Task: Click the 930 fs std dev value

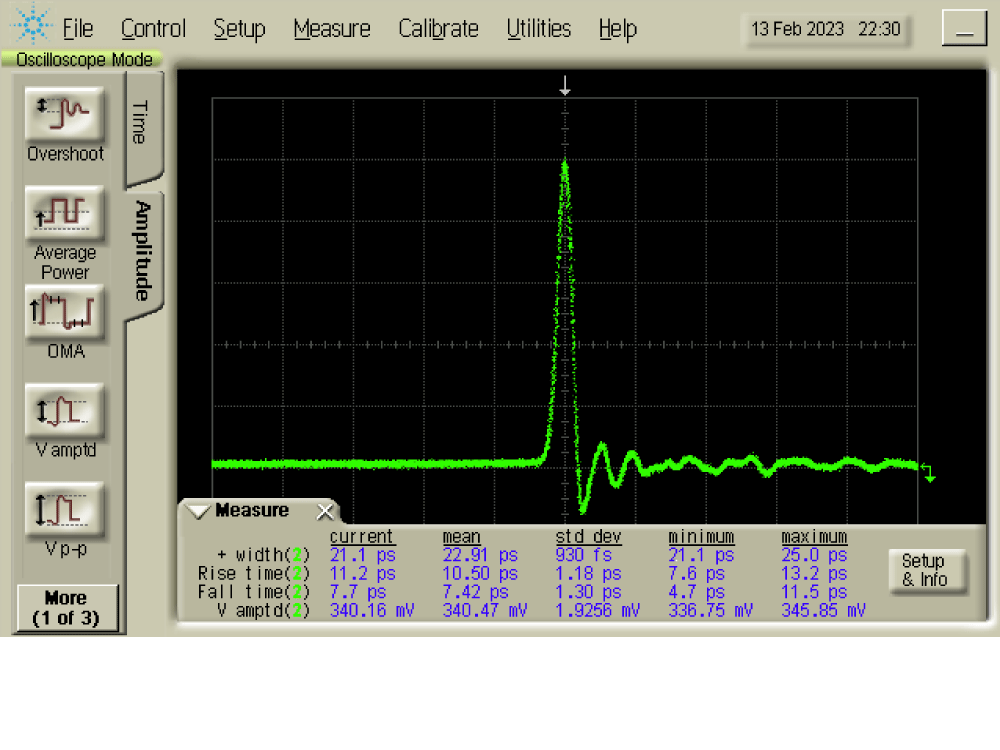Action: tap(584, 555)
